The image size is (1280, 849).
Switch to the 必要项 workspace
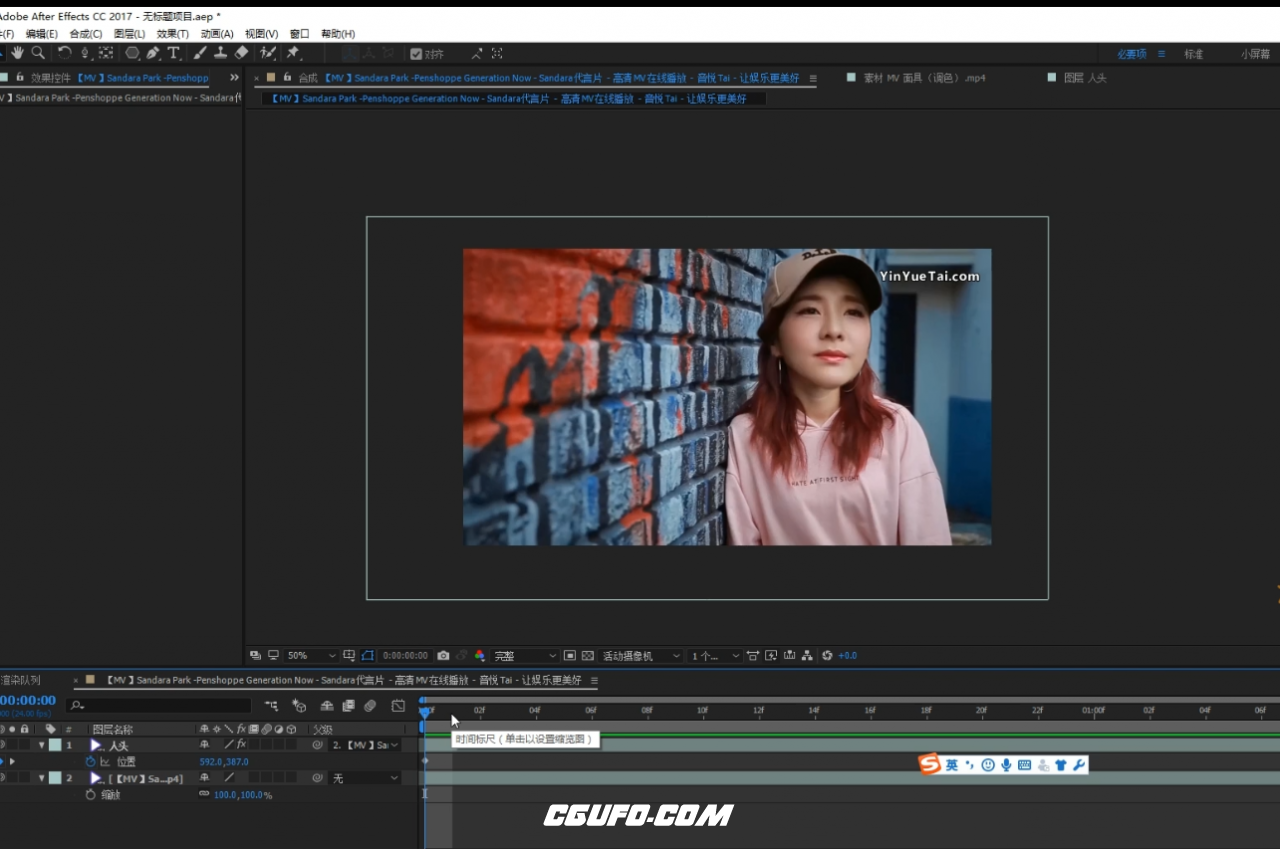[1132, 54]
